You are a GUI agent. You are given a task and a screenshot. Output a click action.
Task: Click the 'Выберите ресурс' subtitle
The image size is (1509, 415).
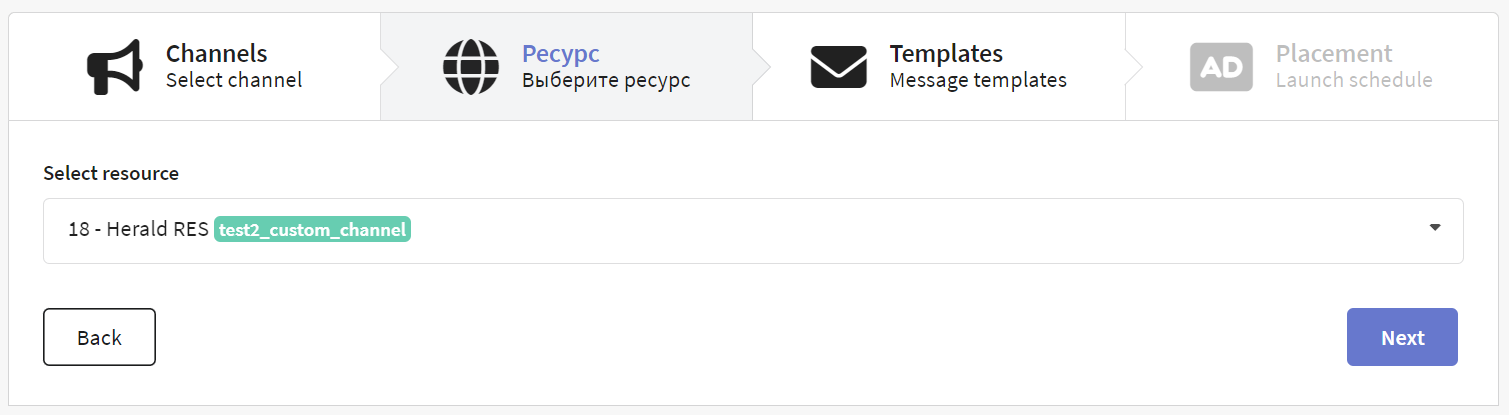pyautogui.click(x=606, y=80)
